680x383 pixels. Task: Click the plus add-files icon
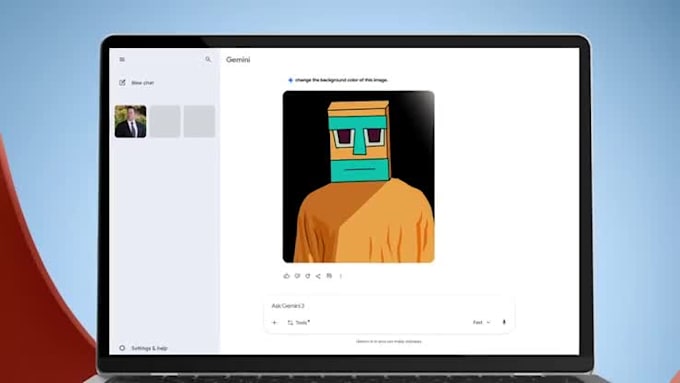[274, 323]
